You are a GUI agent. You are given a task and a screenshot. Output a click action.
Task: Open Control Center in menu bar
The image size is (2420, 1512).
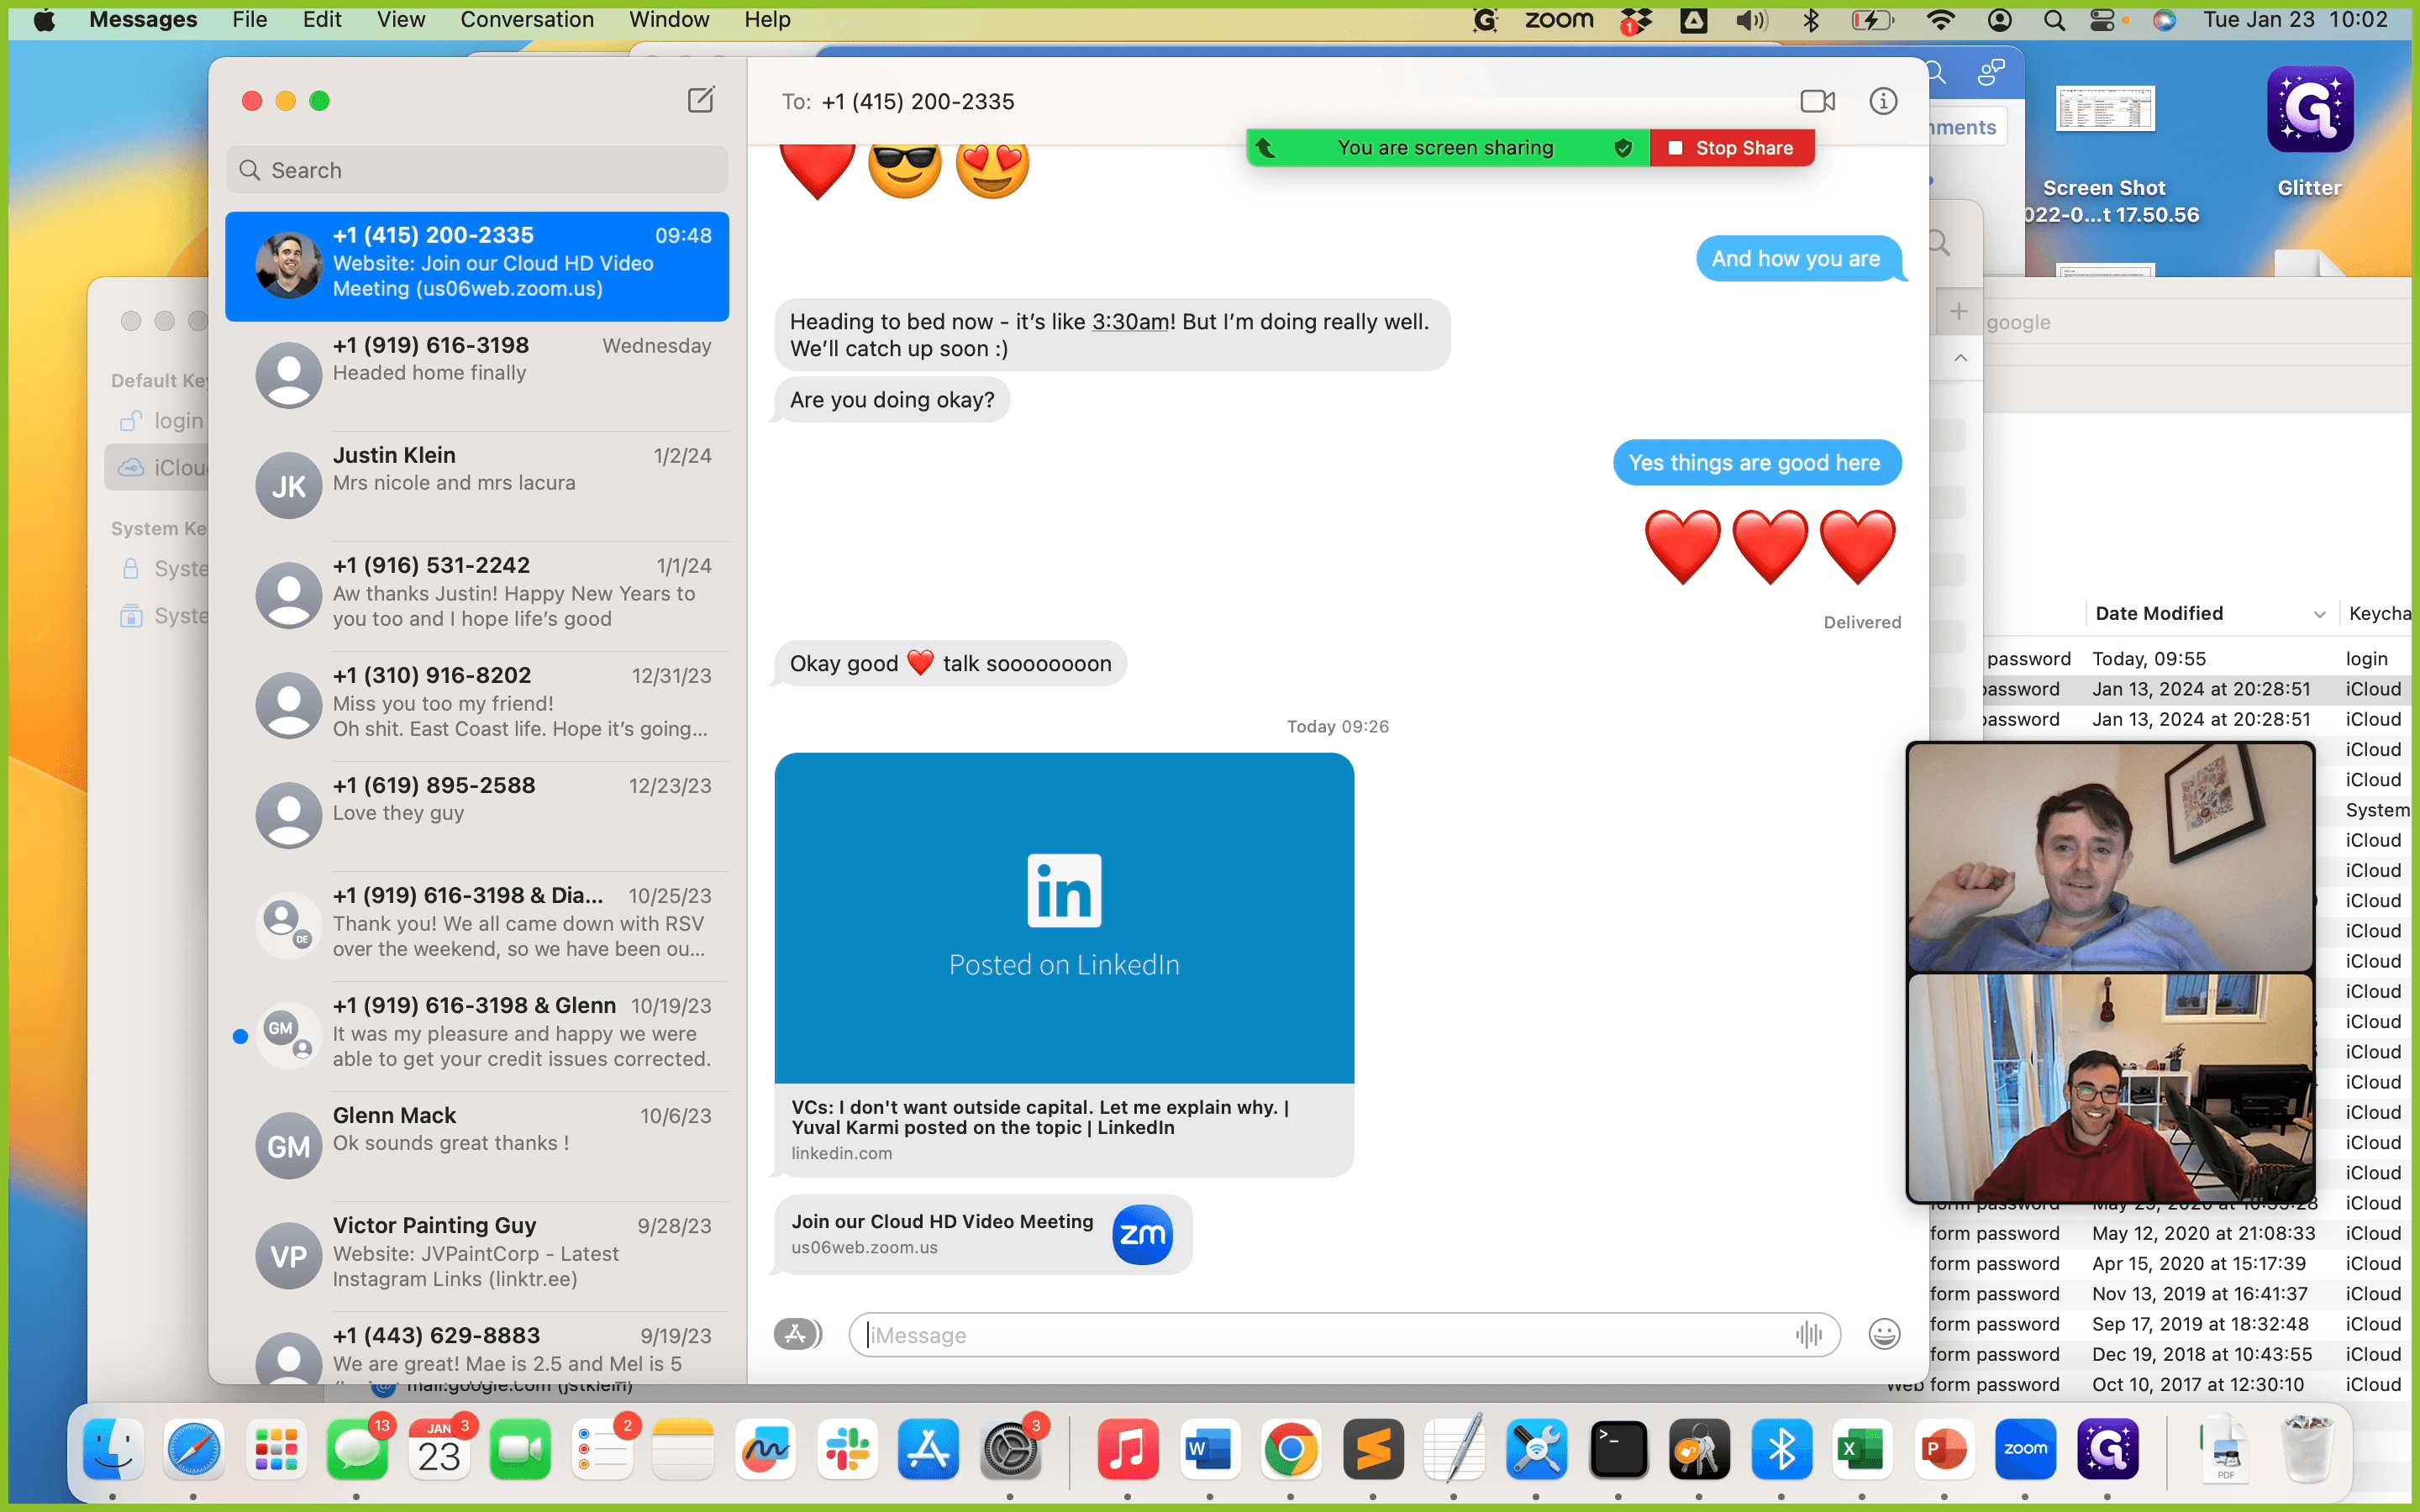2102,20
